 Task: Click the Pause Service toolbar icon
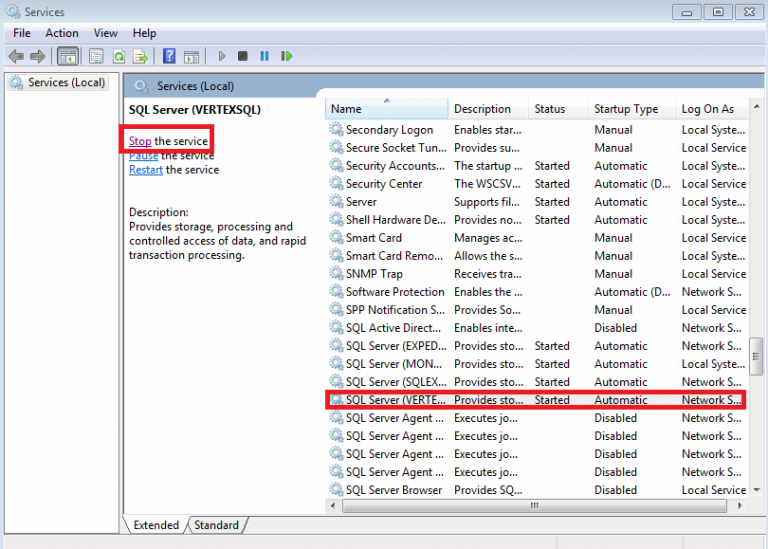(264, 56)
